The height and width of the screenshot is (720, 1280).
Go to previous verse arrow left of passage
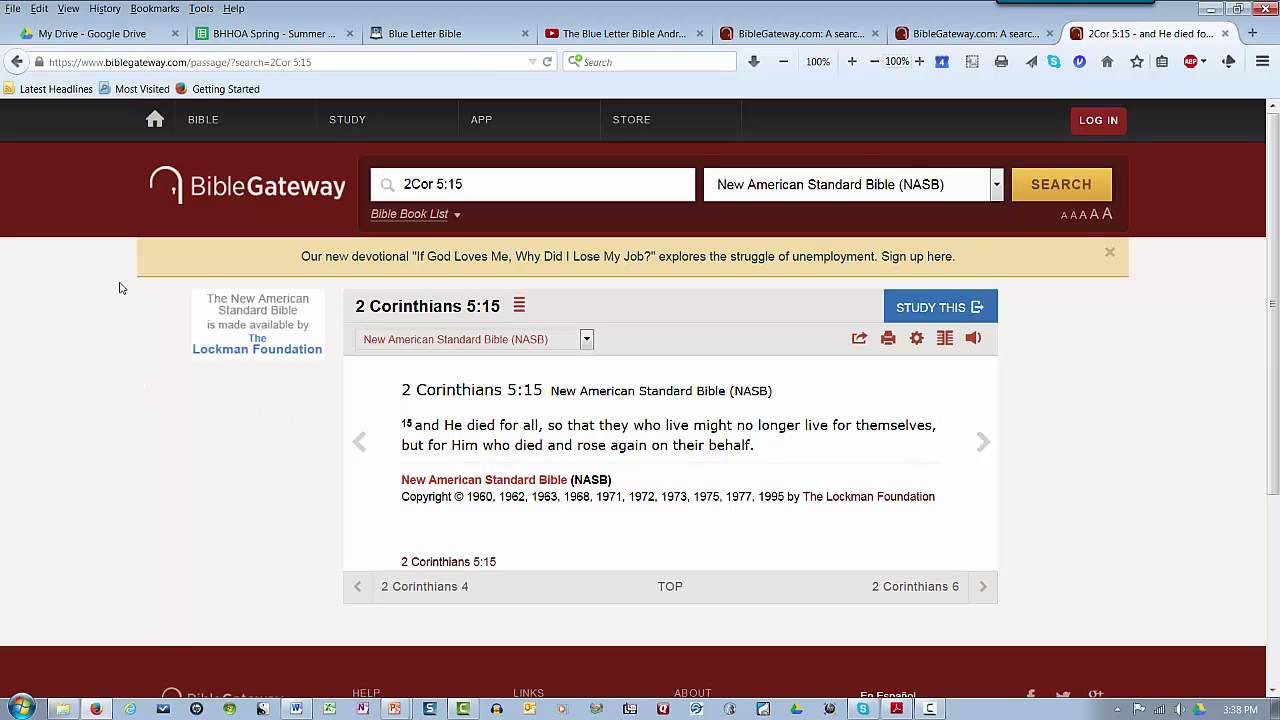(x=360, y=442)
